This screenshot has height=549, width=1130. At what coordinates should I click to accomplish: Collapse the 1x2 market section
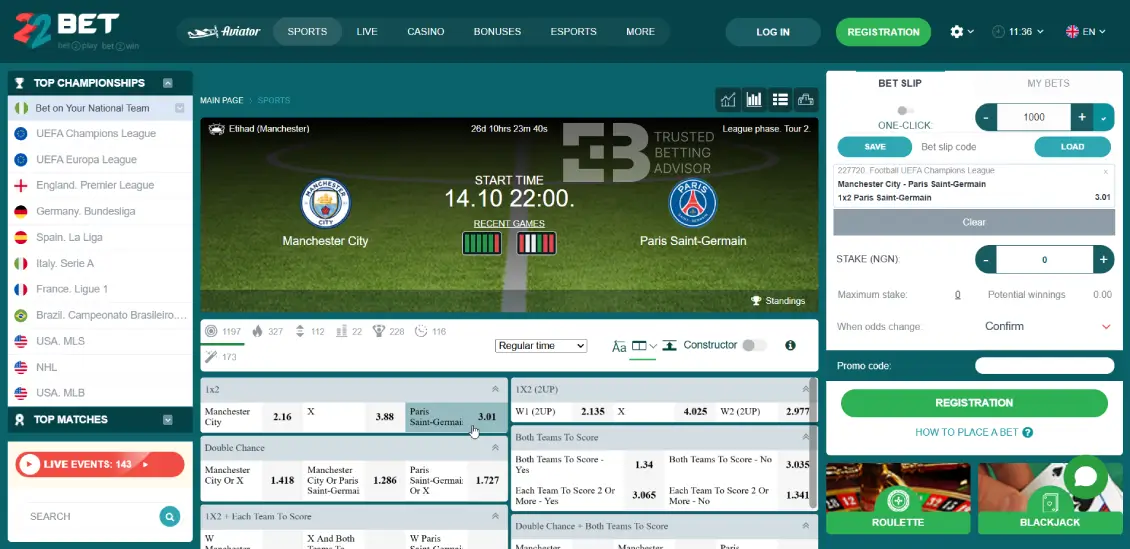tap(495, 389)
